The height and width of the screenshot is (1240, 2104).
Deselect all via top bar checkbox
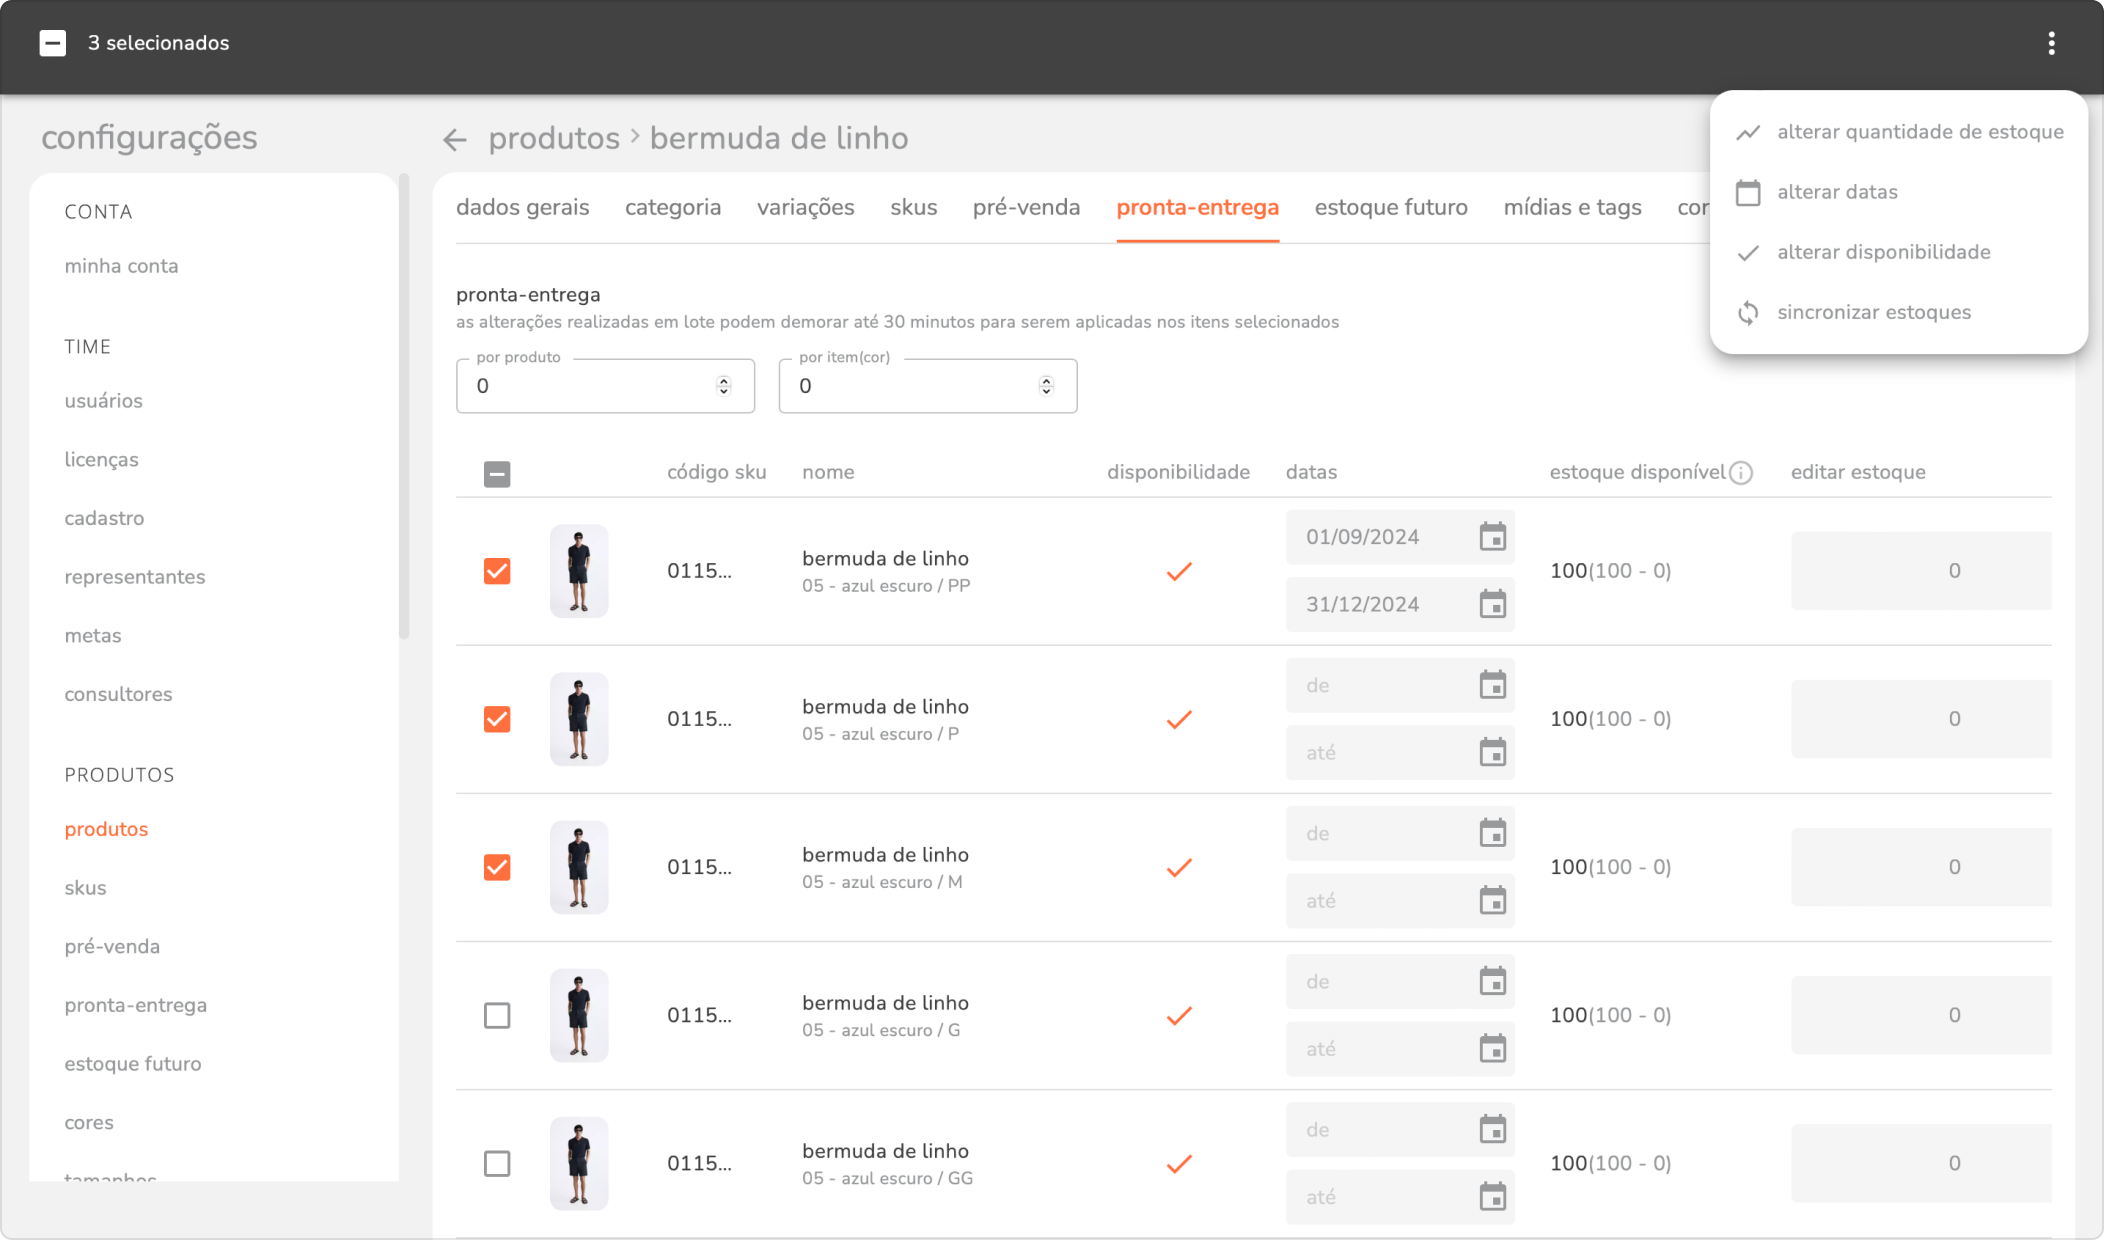[x=53, y=43]
